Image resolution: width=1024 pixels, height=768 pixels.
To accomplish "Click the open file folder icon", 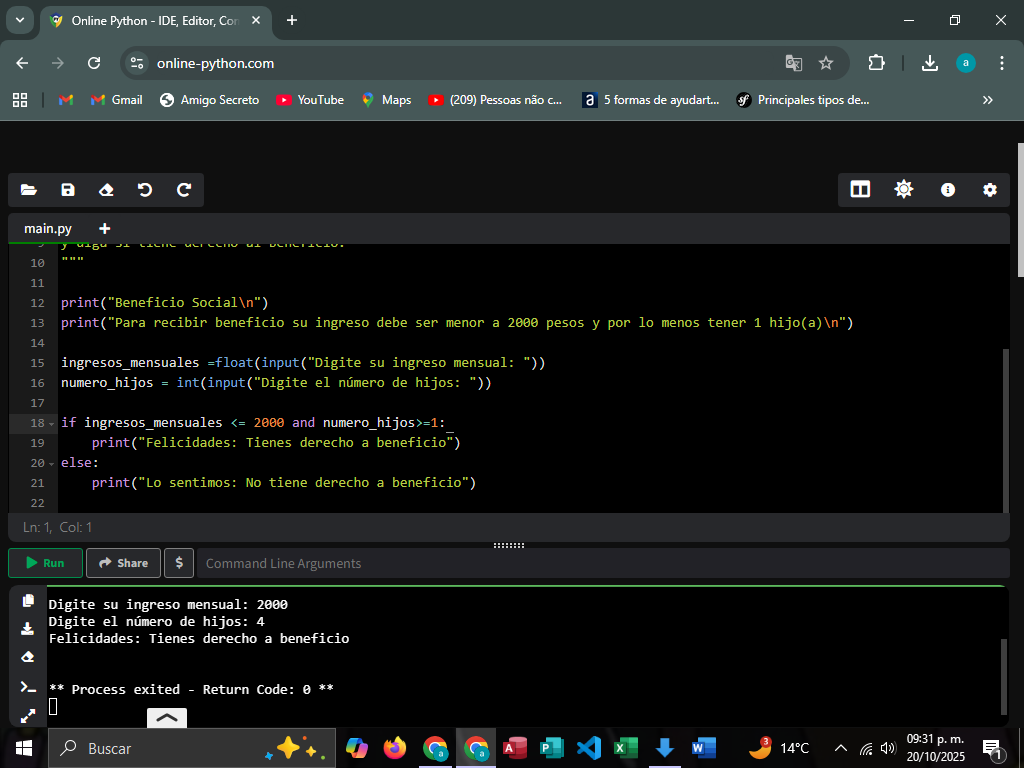I will click(28, 190).
